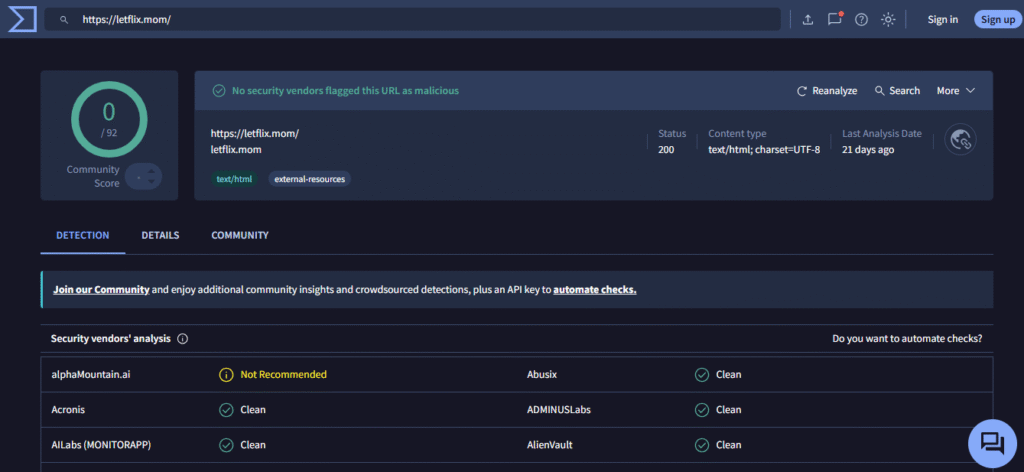This screenshot has height=472, width=1024.
Task: Click the Search button in summary header
Action: pos(897,91)
